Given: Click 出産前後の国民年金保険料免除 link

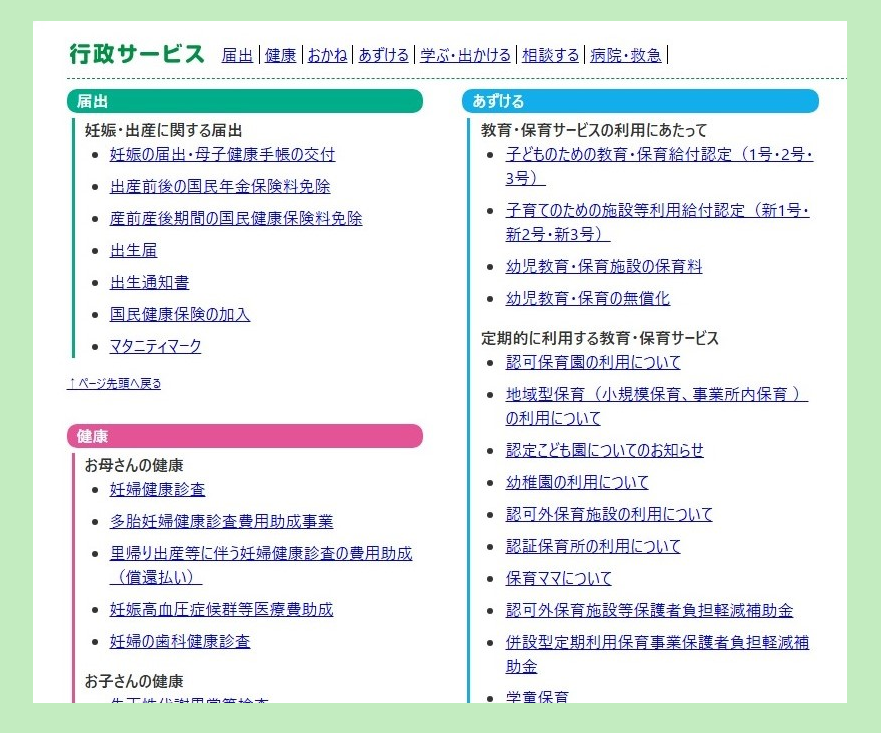Looking at the screenshot, I should click(219, 186).
